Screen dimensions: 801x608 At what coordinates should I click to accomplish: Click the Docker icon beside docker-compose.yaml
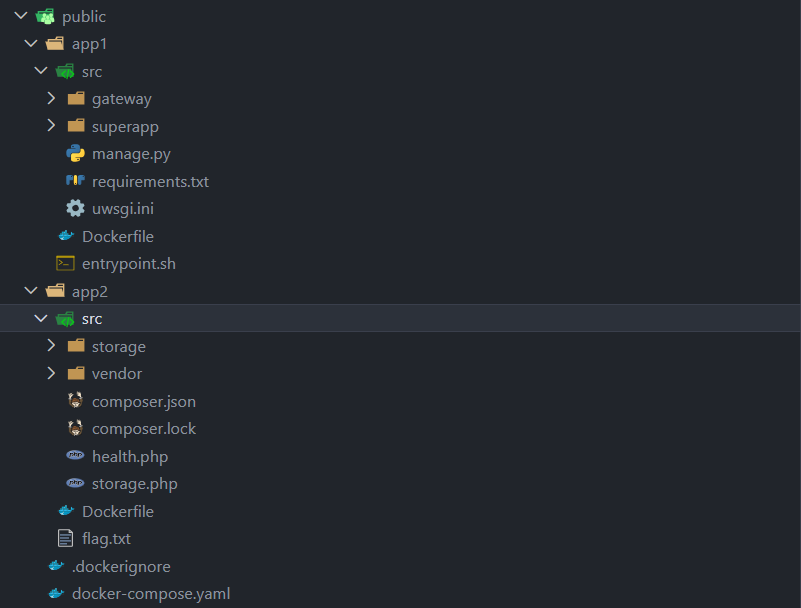click(55, 593)
